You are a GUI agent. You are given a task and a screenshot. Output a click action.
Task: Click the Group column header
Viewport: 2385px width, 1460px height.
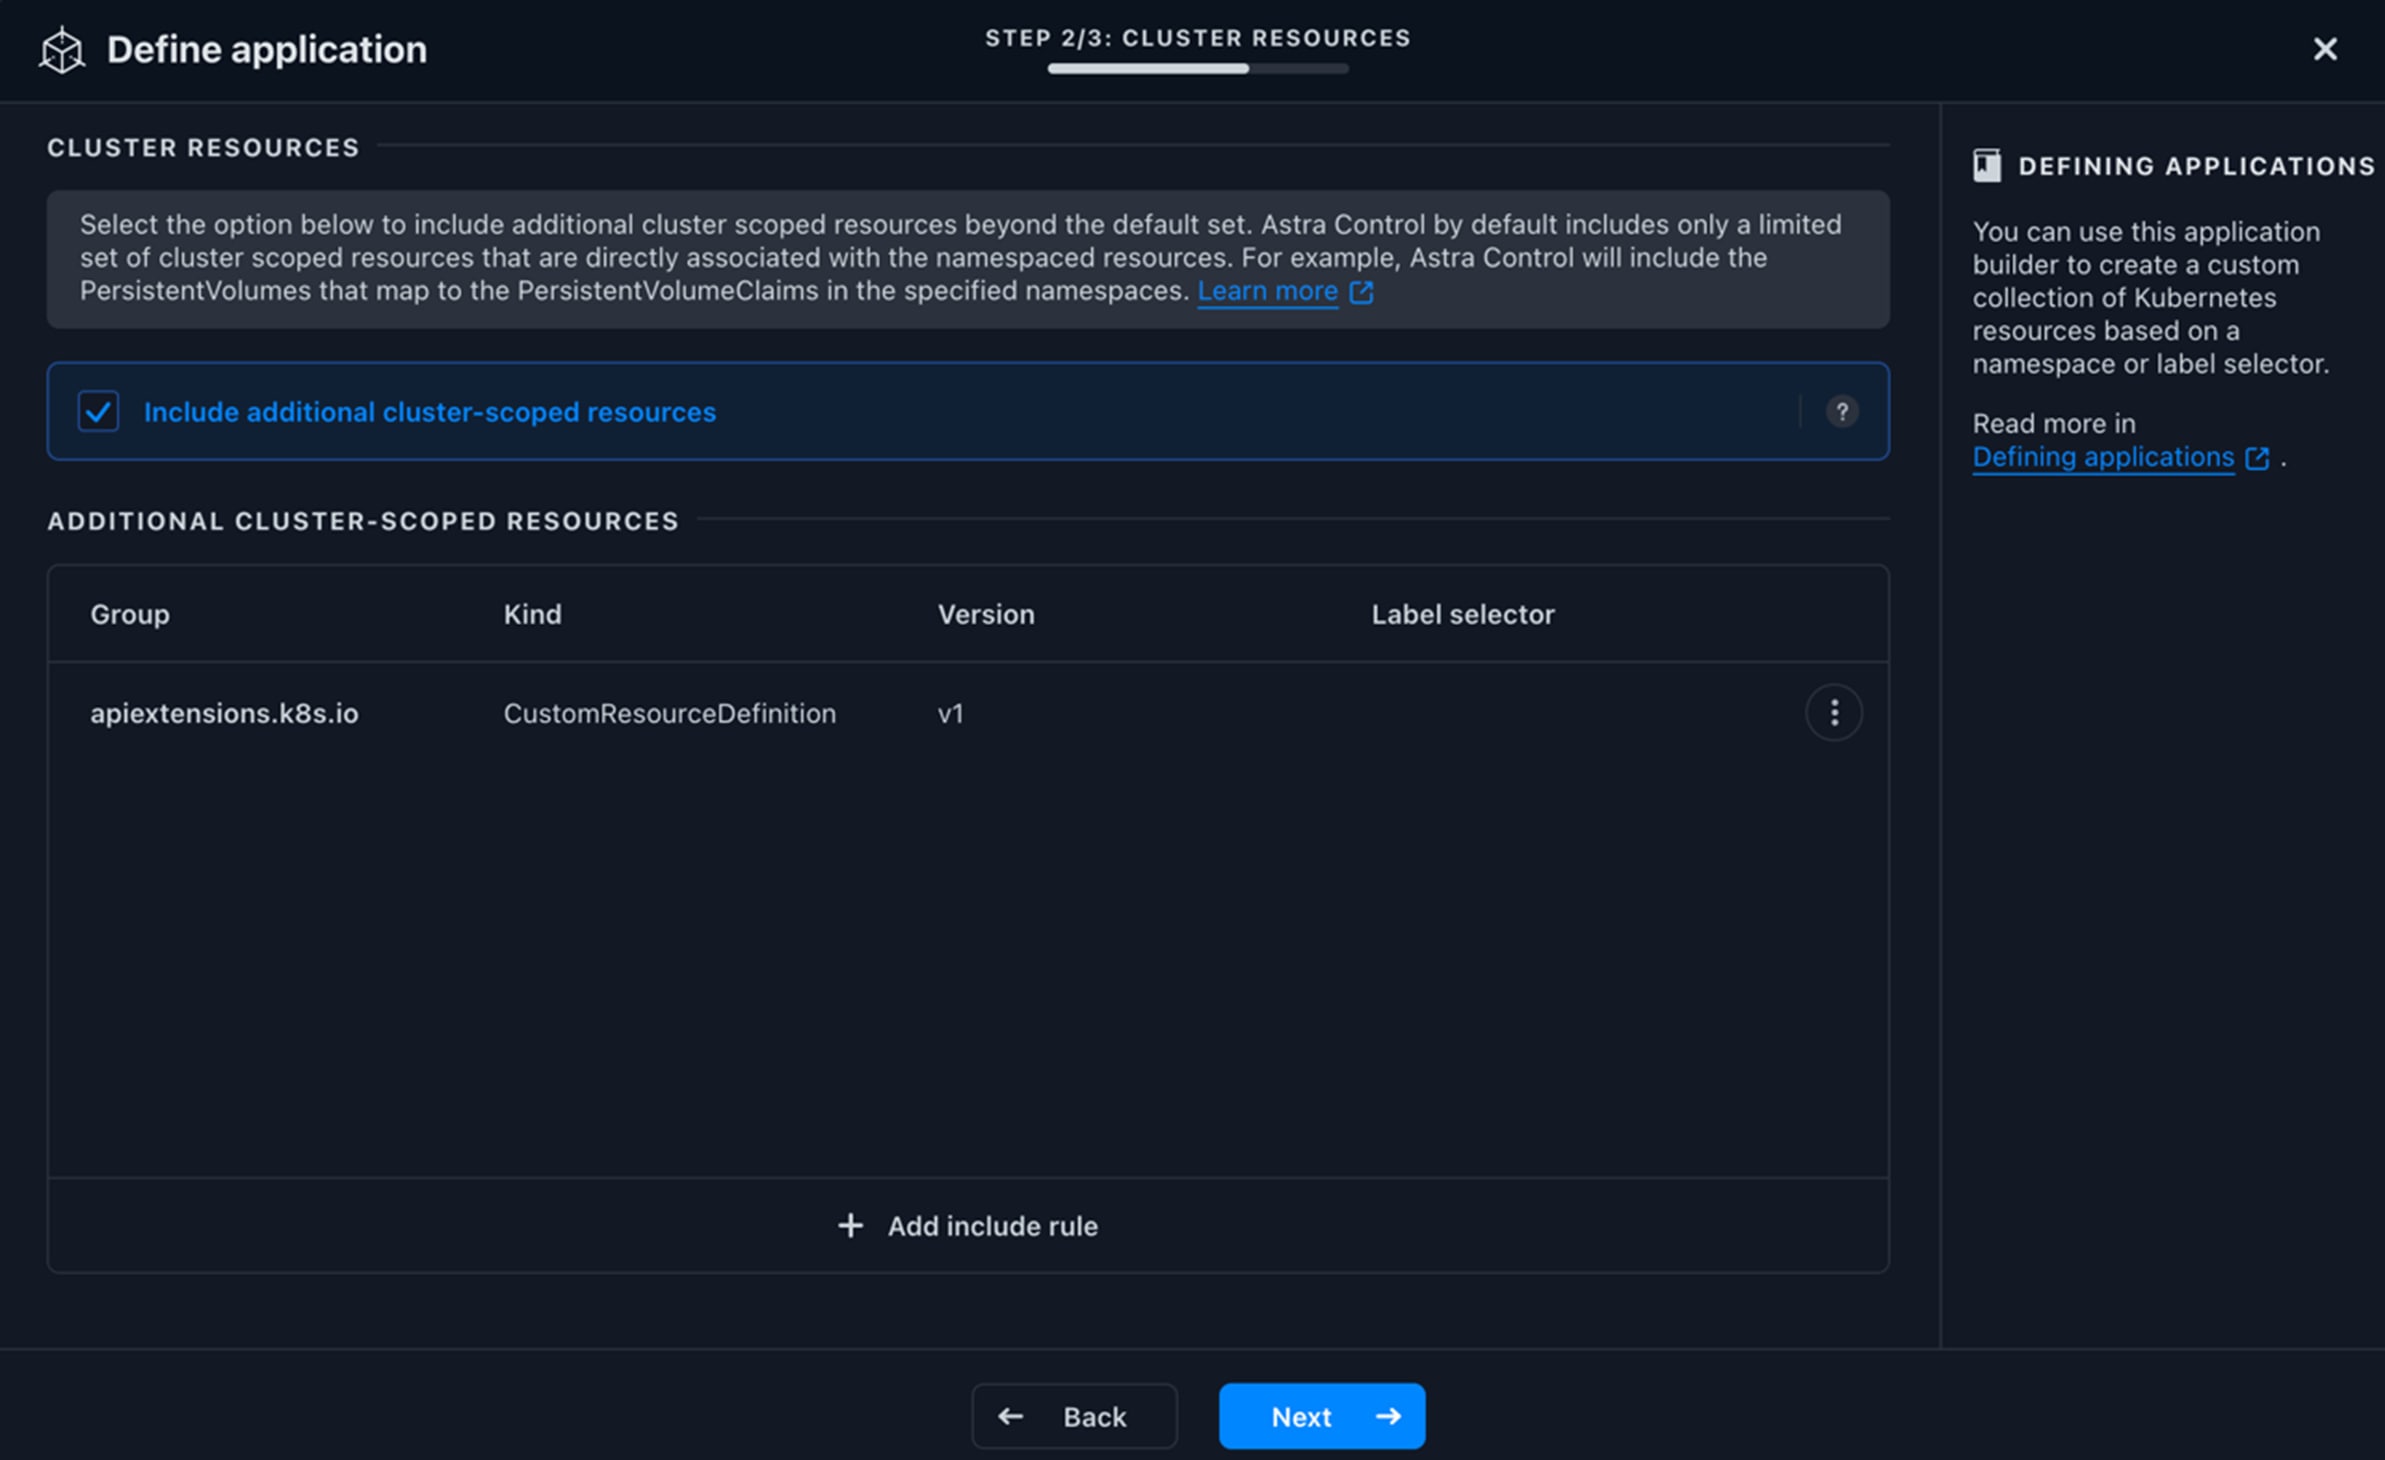click(130, 614)
